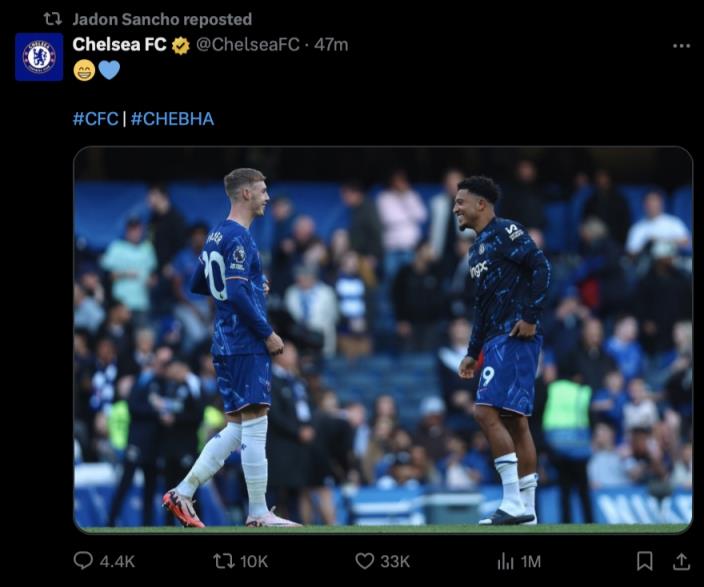Click the 47m timestamp
Screen dimensions: 704x587
point(331,45)
